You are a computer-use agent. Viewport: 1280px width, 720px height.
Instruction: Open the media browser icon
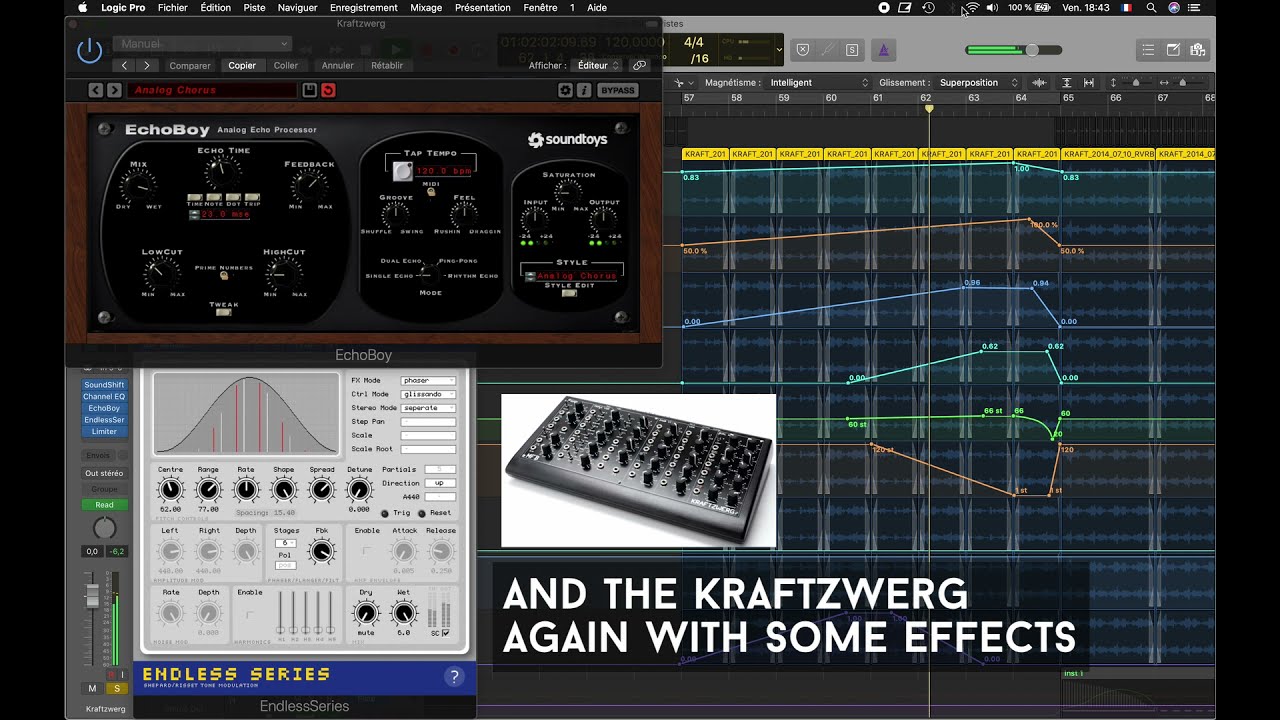click(1197, 49)
